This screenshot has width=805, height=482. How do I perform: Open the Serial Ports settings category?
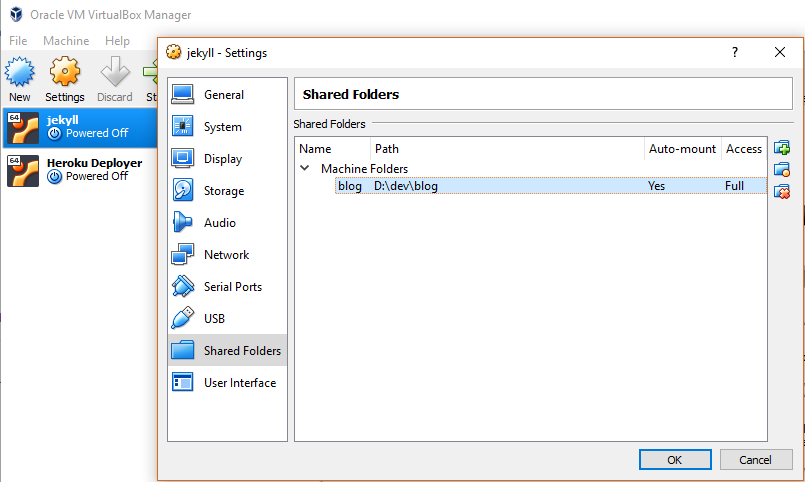[x=227, y=286]
